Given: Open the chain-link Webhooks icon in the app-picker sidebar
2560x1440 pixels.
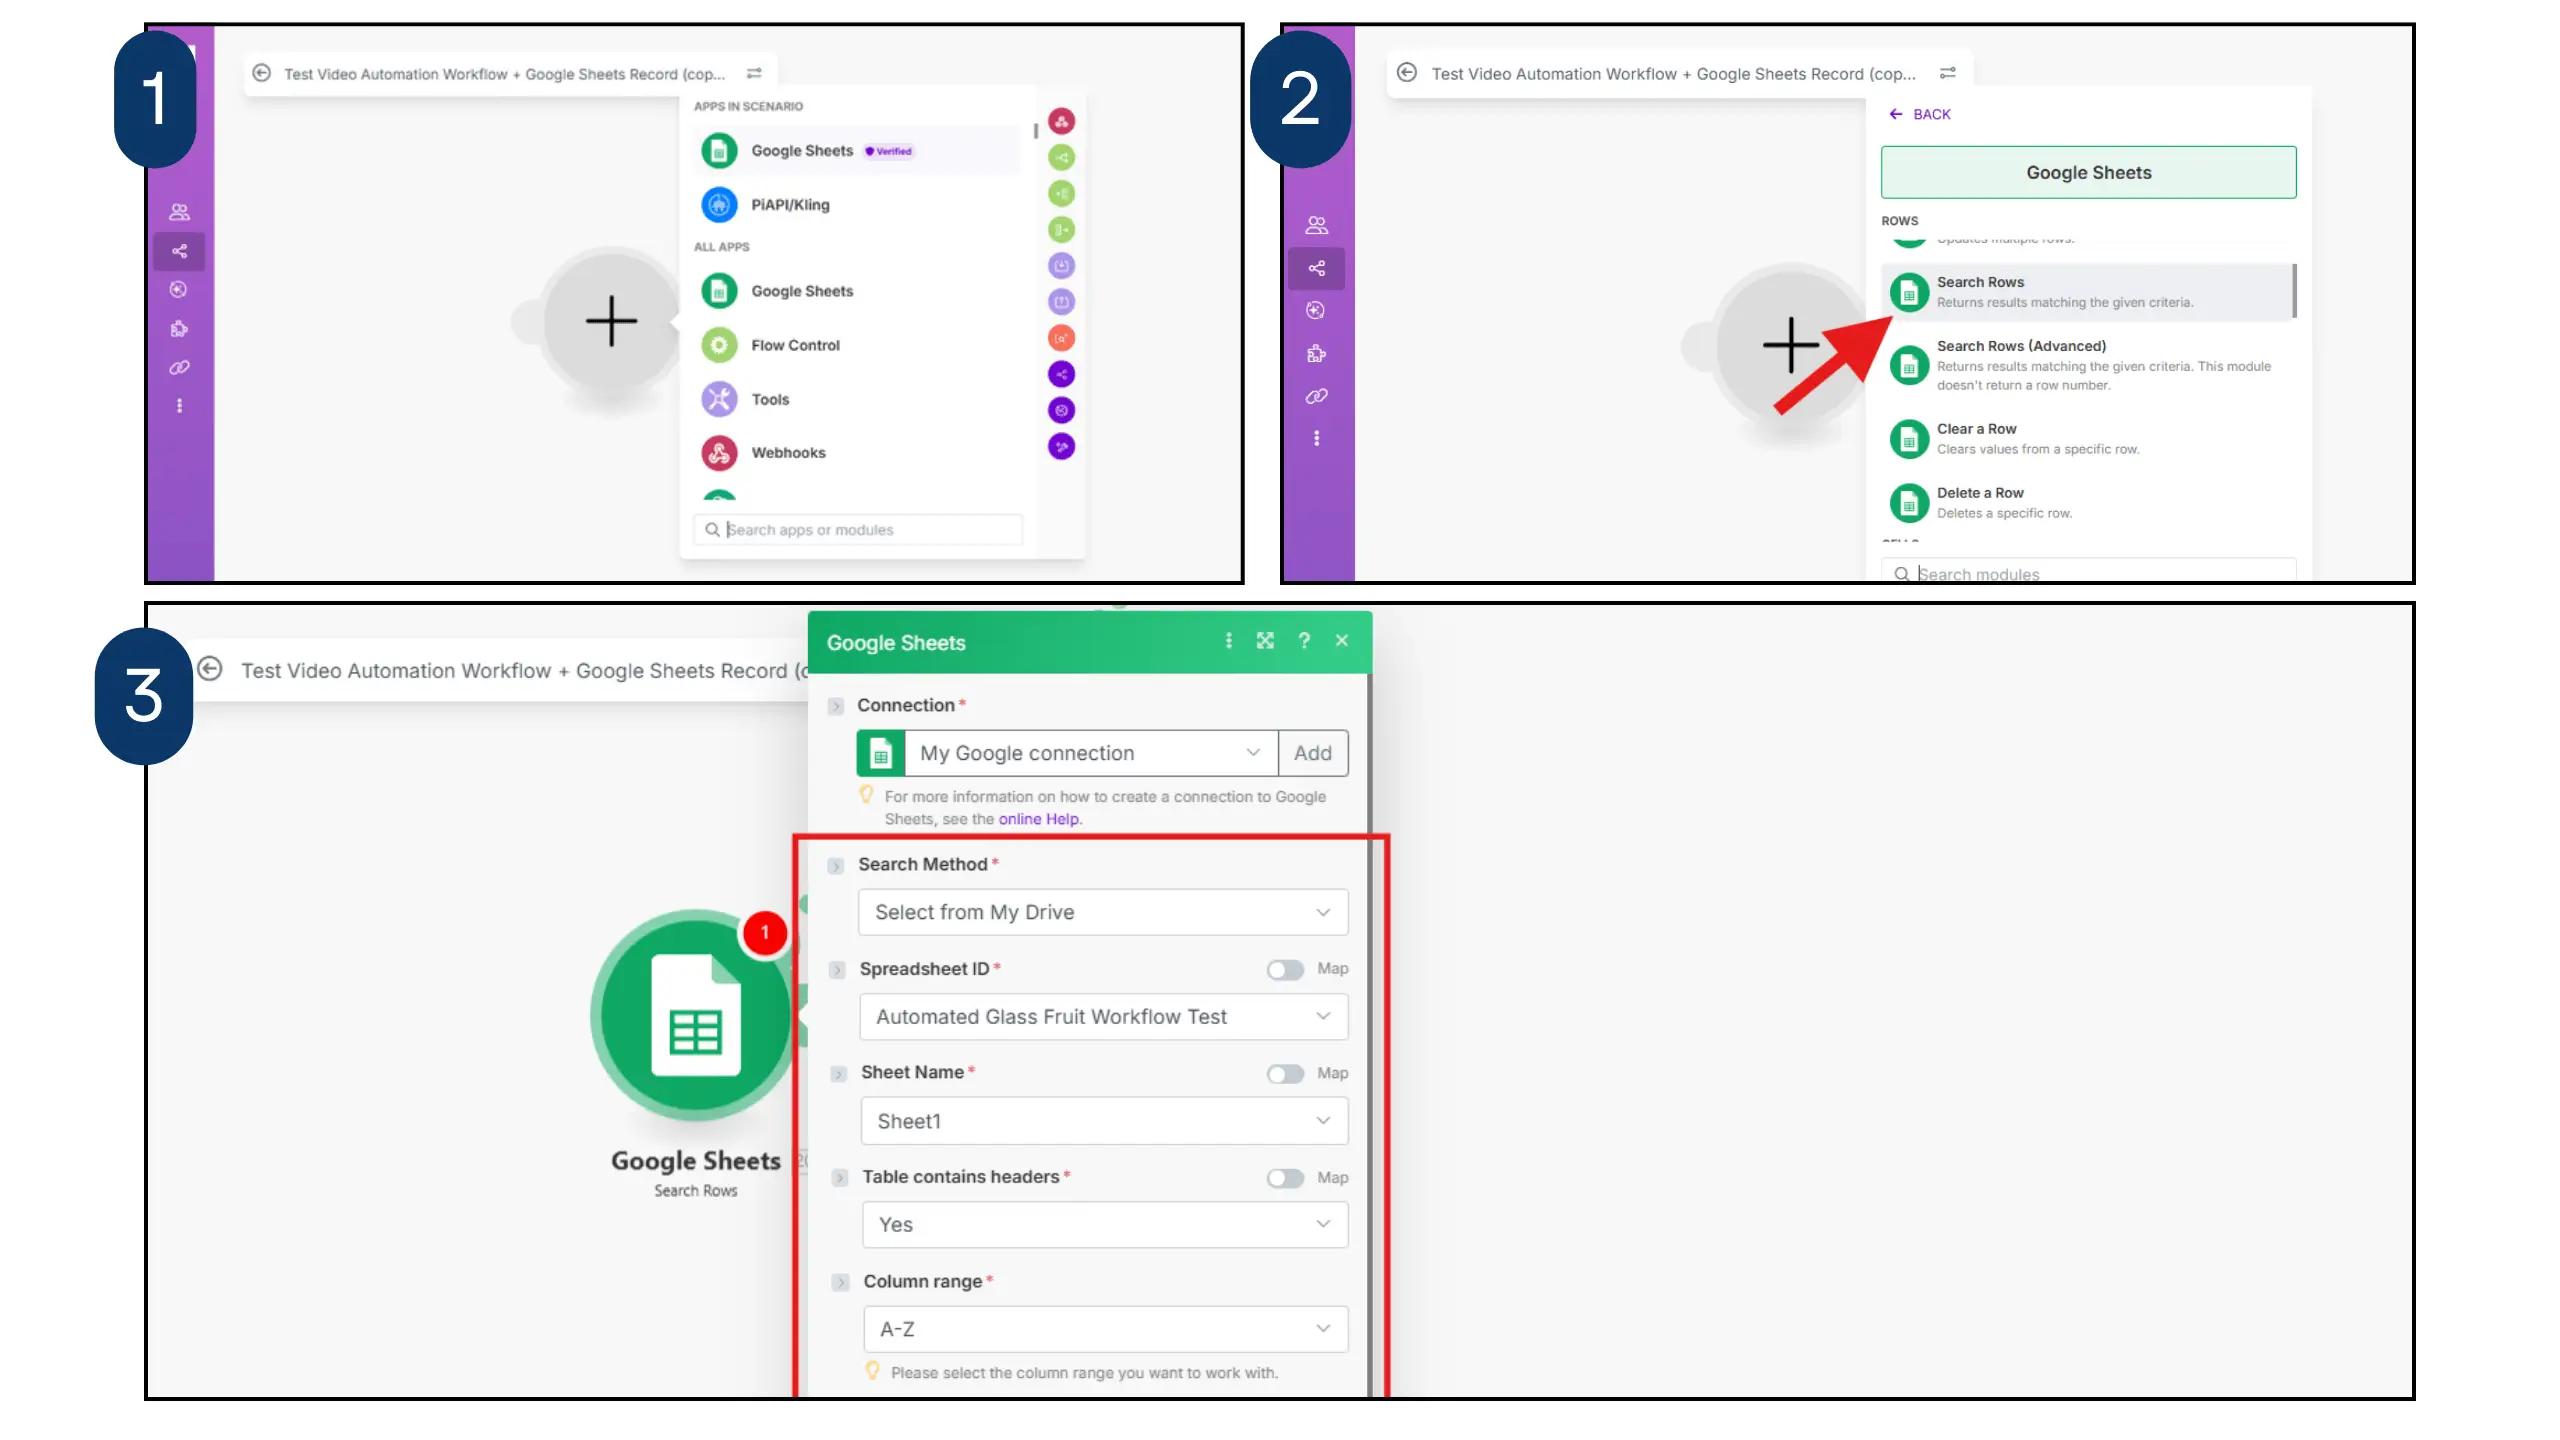Looking at the screenshot, I should pos(179,367).
